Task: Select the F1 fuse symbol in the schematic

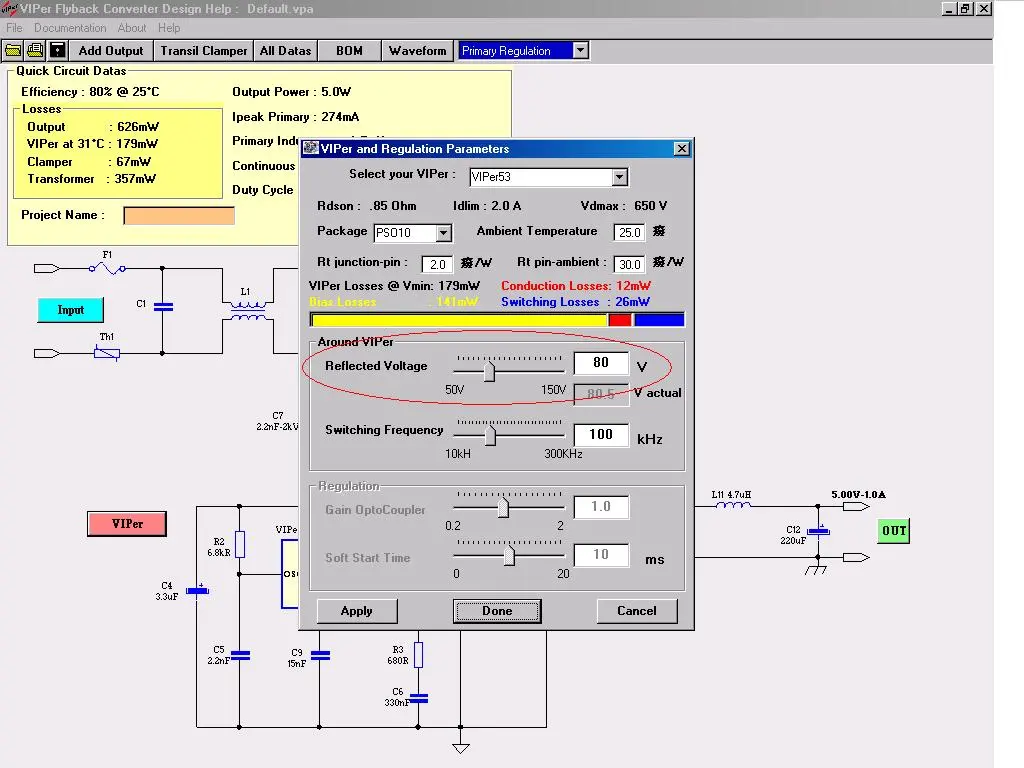Action: [108, 268]
